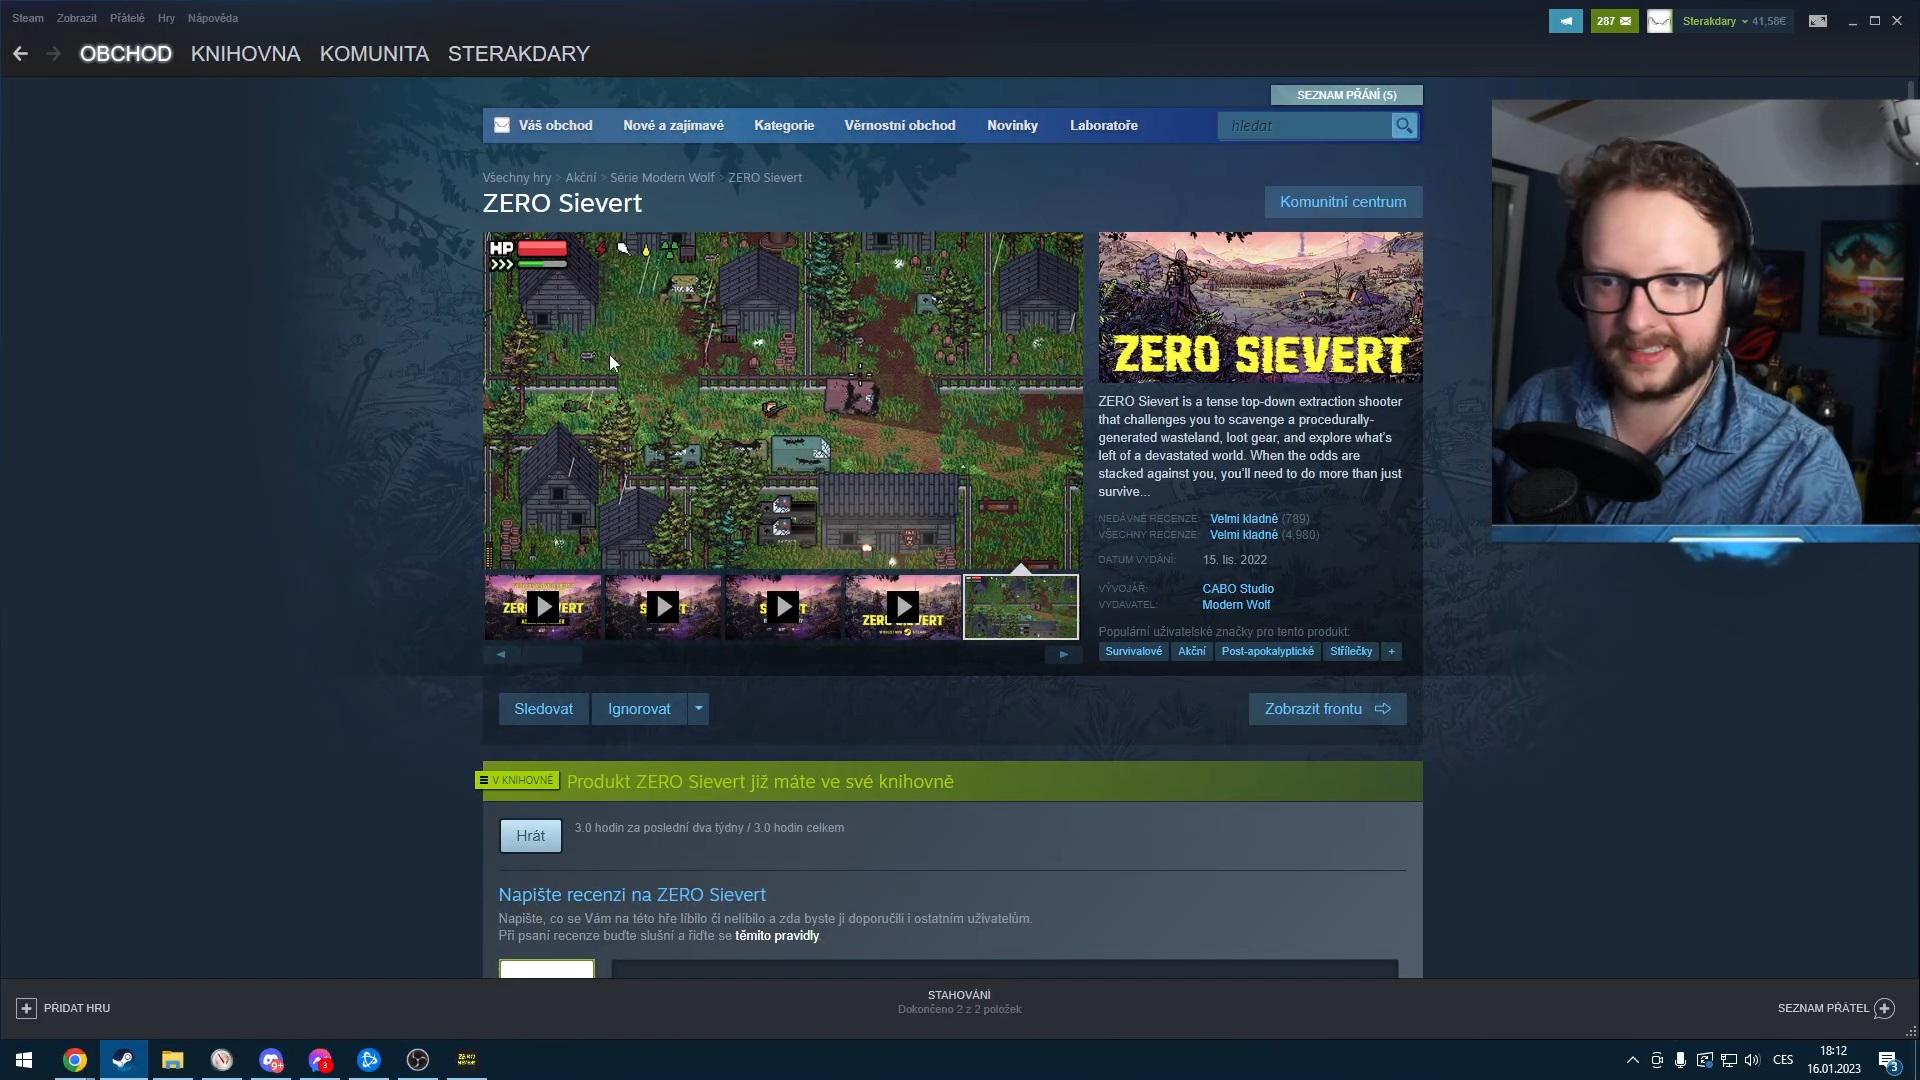Open the Kategorie menu
This screenshot has width=1920, height=1080.
click(784, 126)
